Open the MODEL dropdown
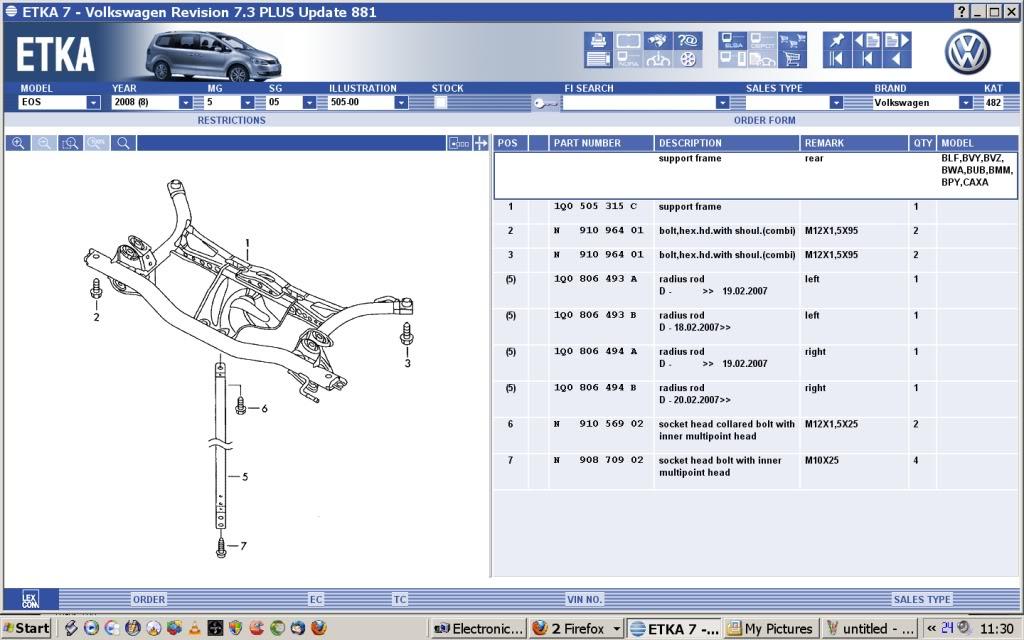The image size is (1024, 640). 93,103
